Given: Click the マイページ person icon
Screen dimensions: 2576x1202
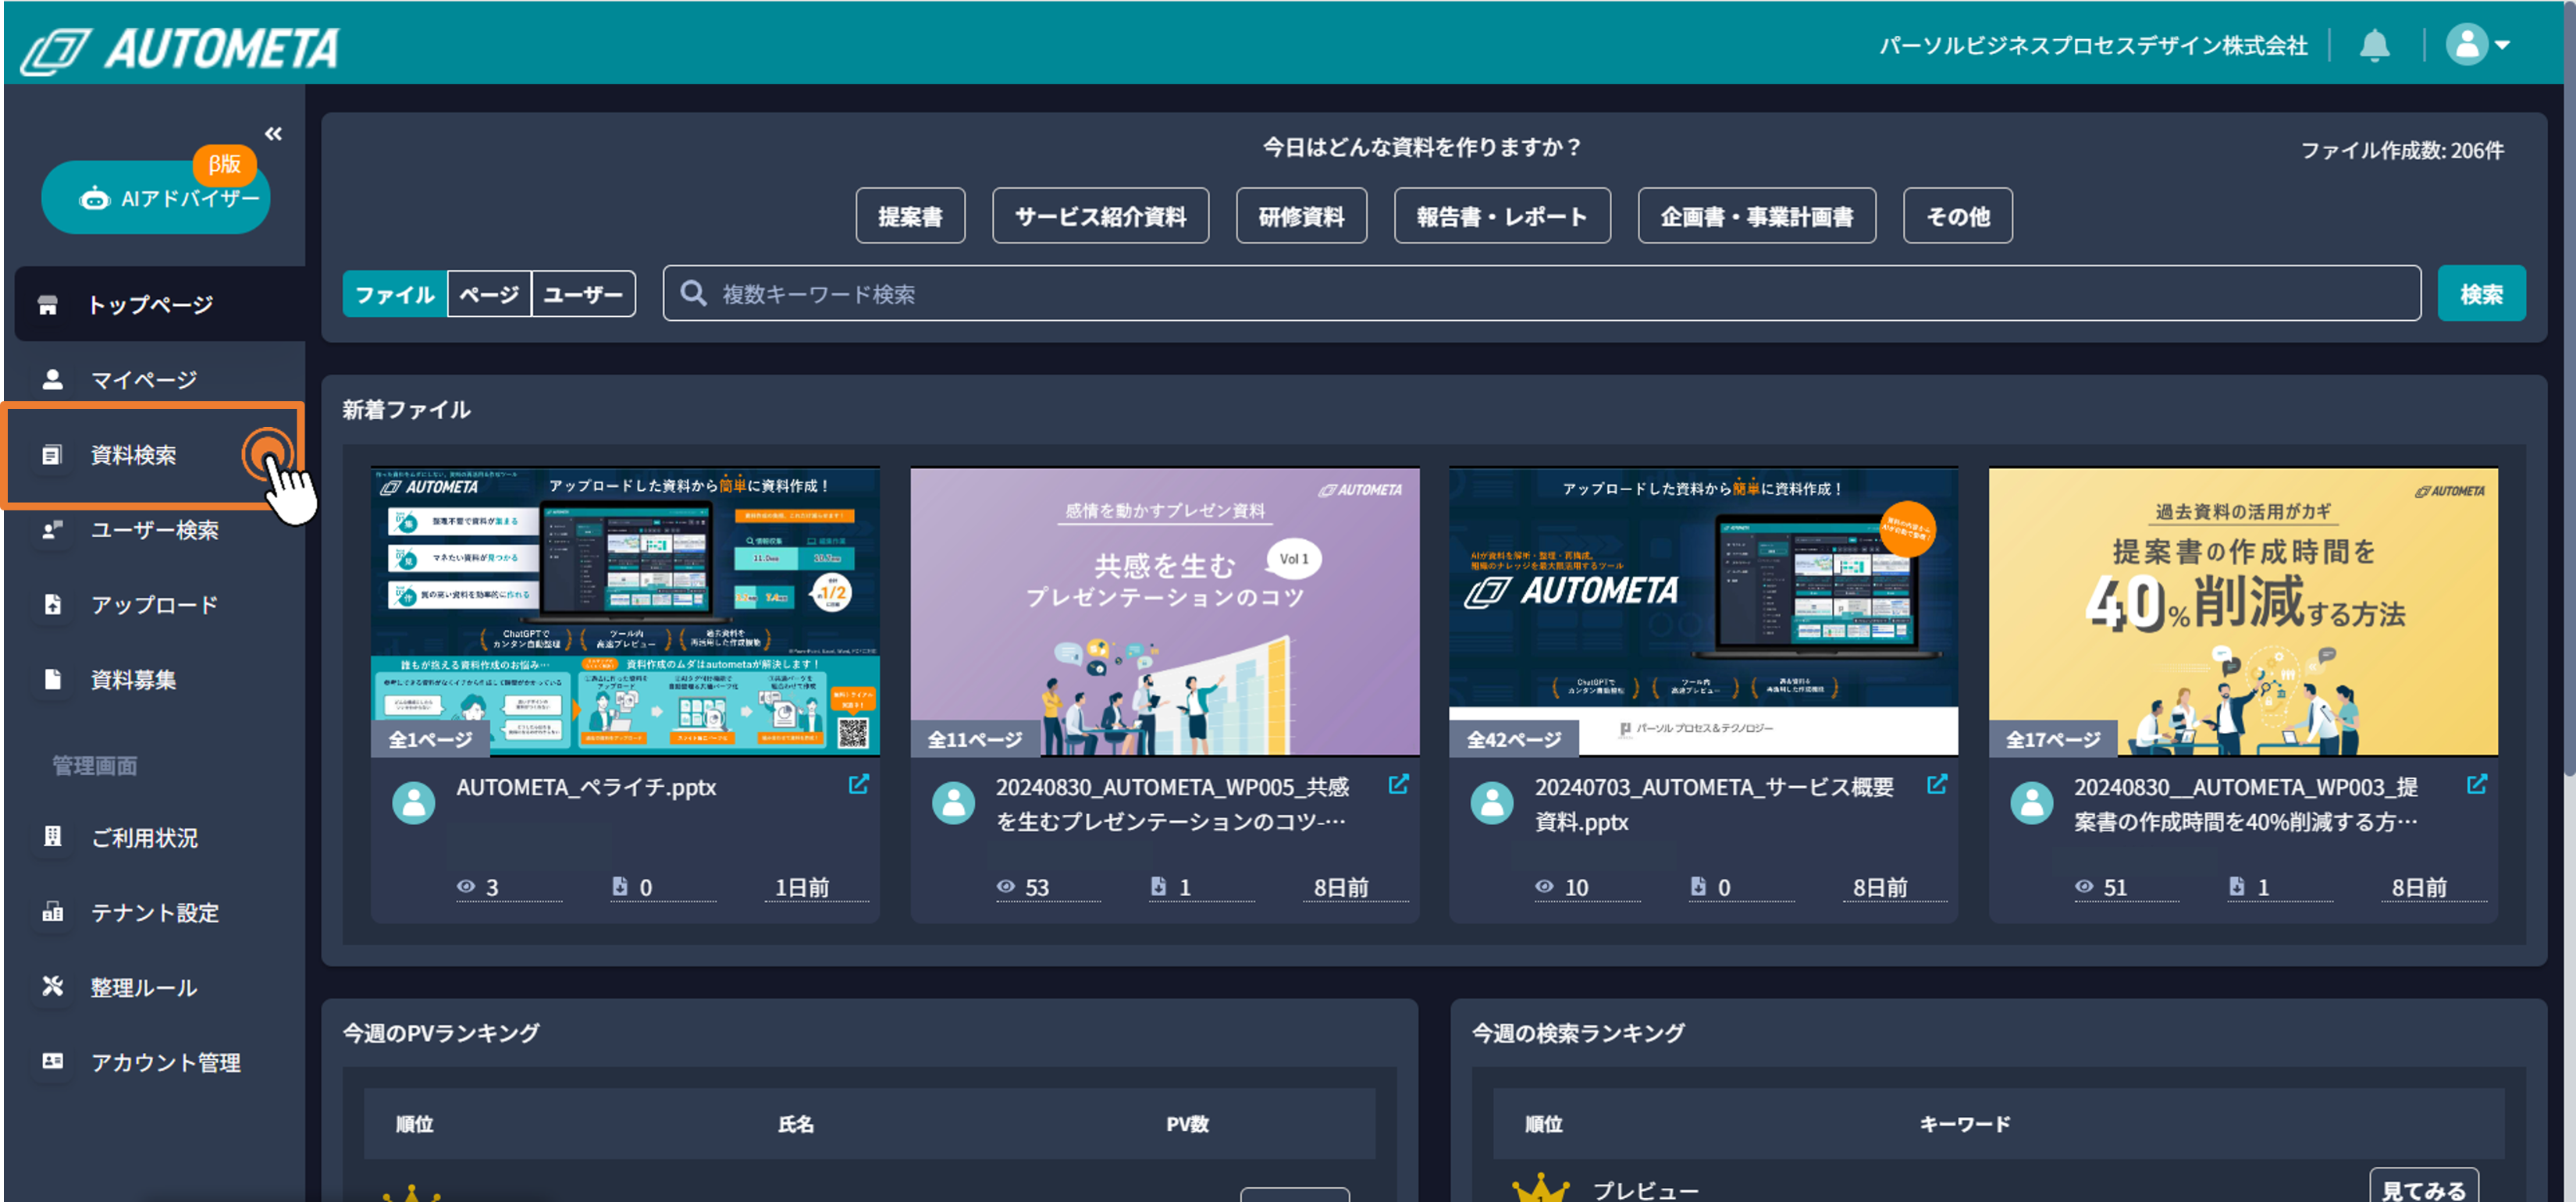Looking at the screenshot, I should (52, 379).
